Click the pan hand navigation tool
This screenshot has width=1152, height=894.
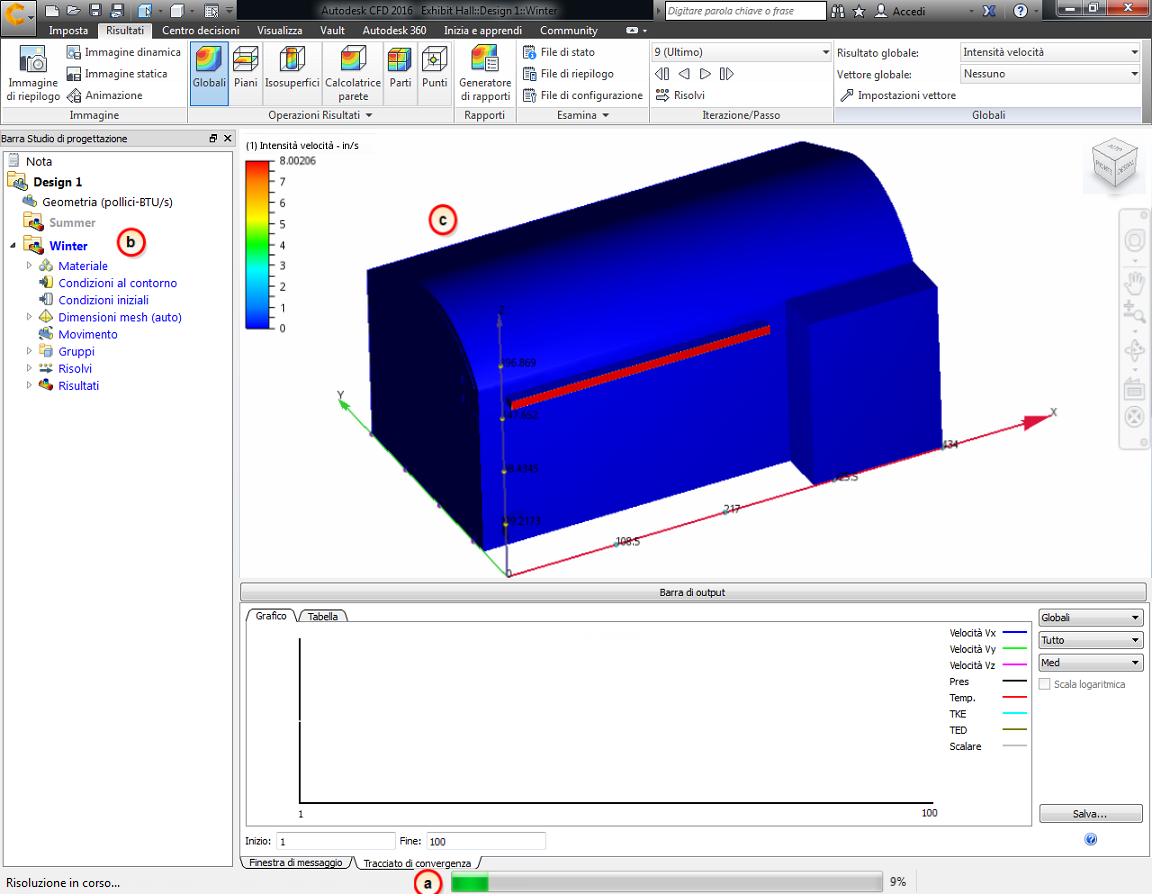tap(1134, 281)
